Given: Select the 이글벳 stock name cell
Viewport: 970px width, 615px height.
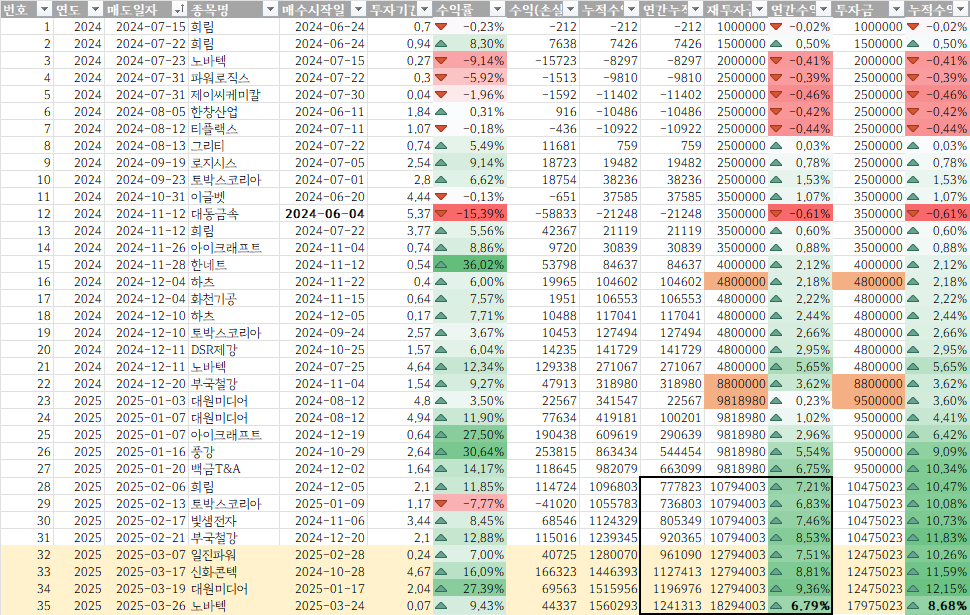Looking at the screenshot, I should tap(233, 197).
